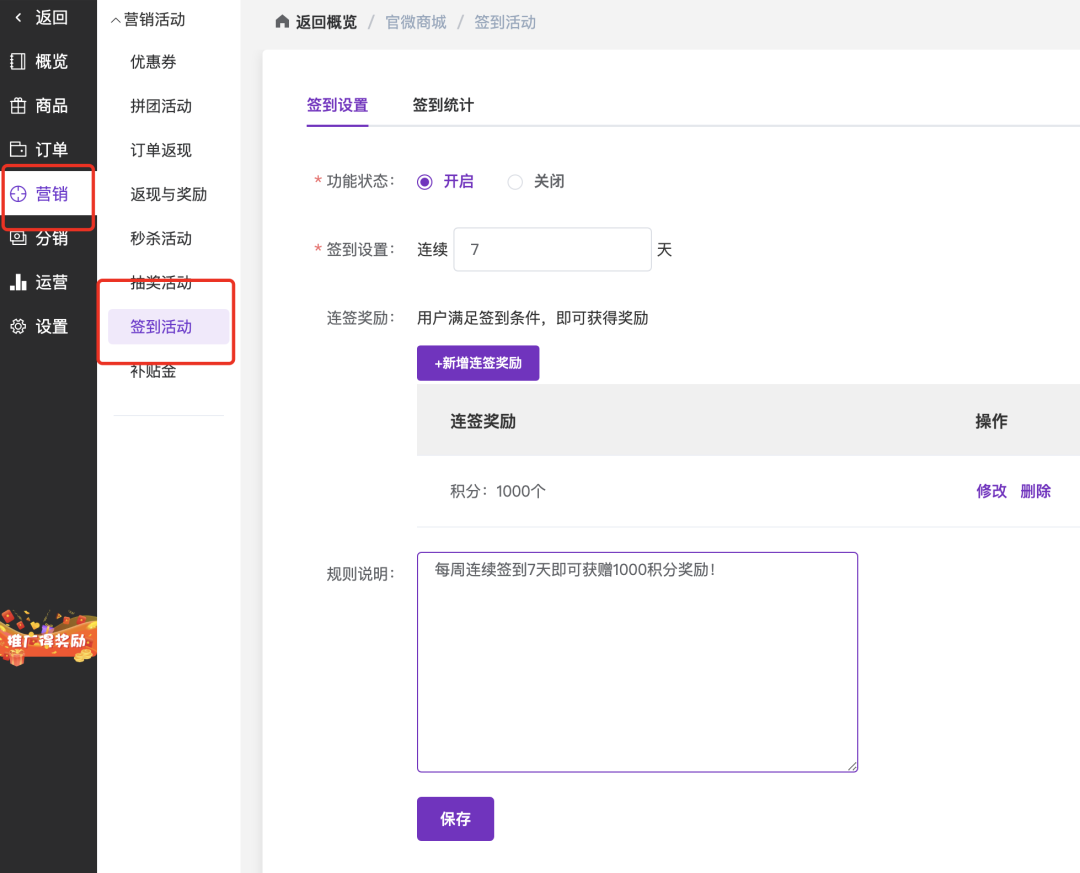Switch to the 签到统计 tab
The image size is (1080, 873).
pos(443,105)
